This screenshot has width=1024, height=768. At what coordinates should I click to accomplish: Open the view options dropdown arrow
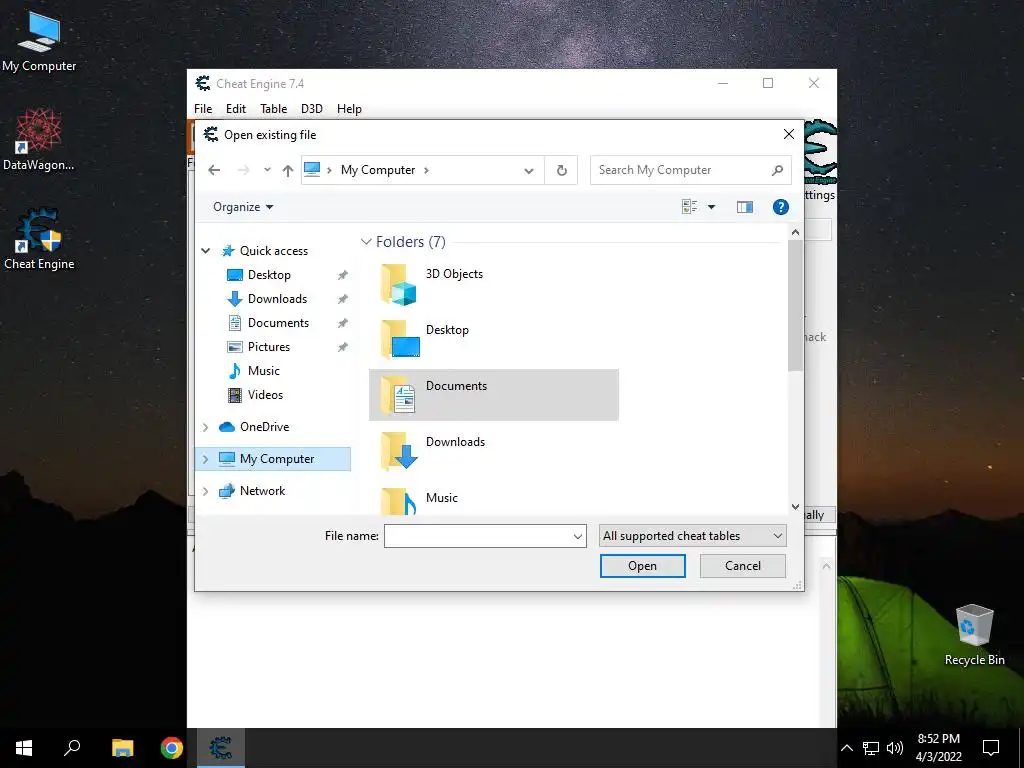point(712,207)
